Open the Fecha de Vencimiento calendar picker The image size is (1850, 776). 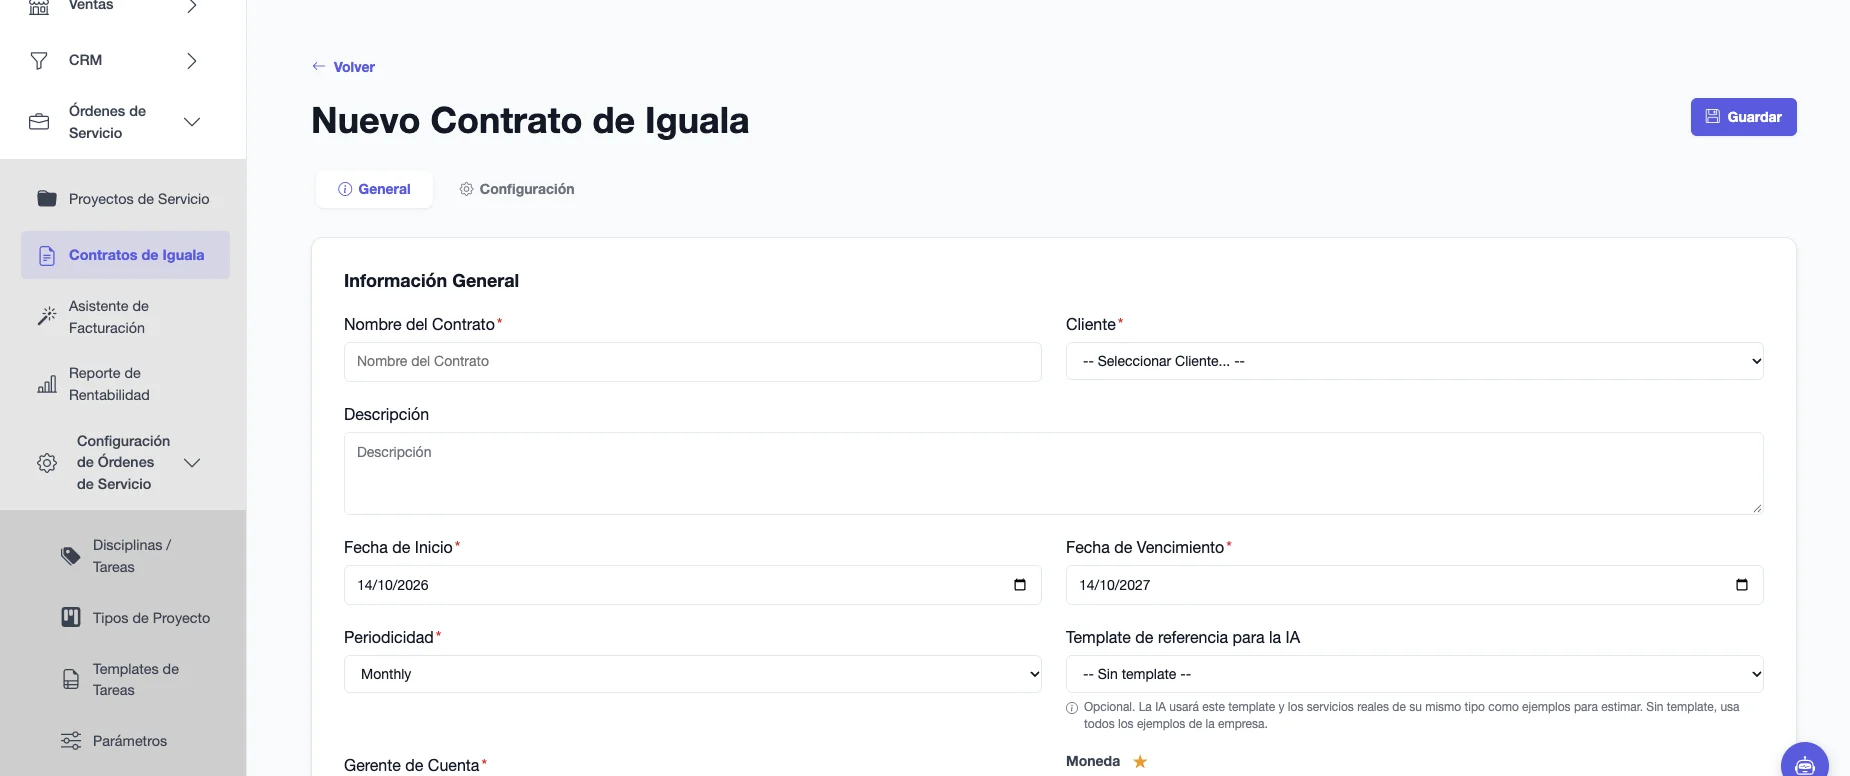[1742, 585]
